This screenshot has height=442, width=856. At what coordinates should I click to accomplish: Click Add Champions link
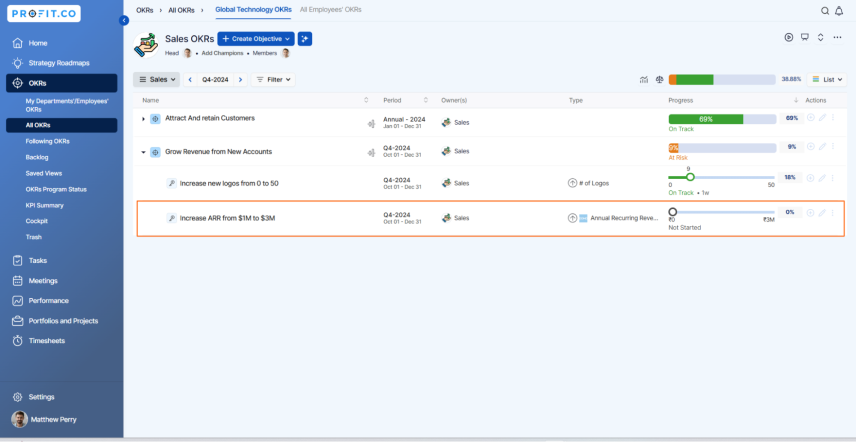(x=222, y=53)
